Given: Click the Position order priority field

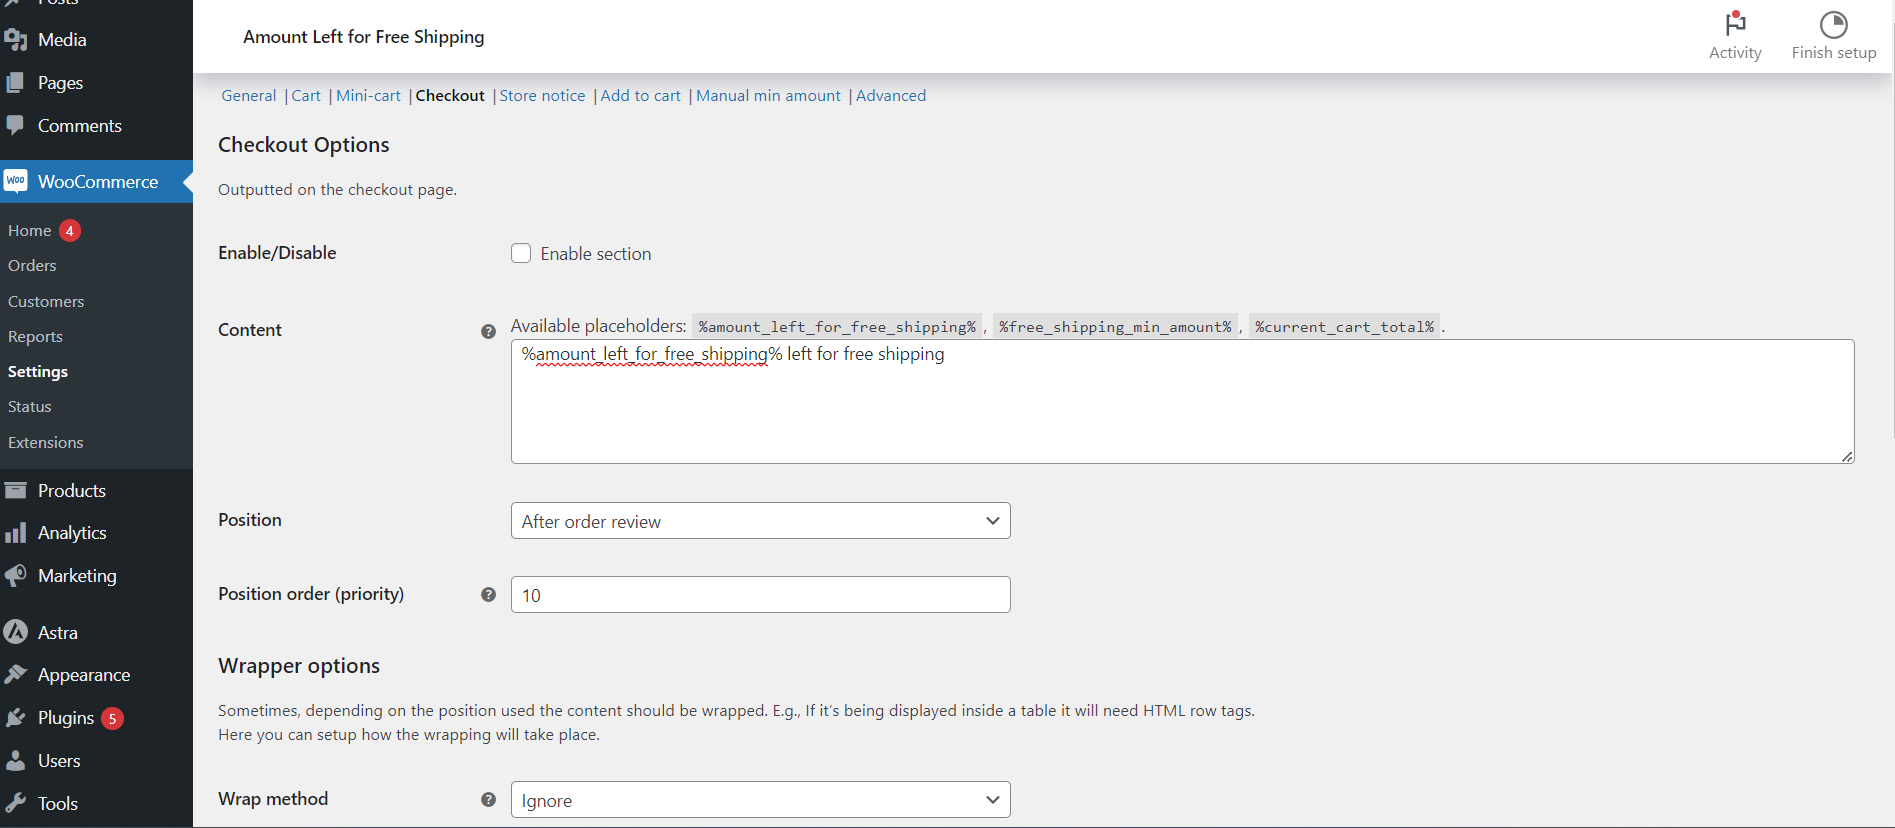Looking at the screenshot, I should [760, 595].
